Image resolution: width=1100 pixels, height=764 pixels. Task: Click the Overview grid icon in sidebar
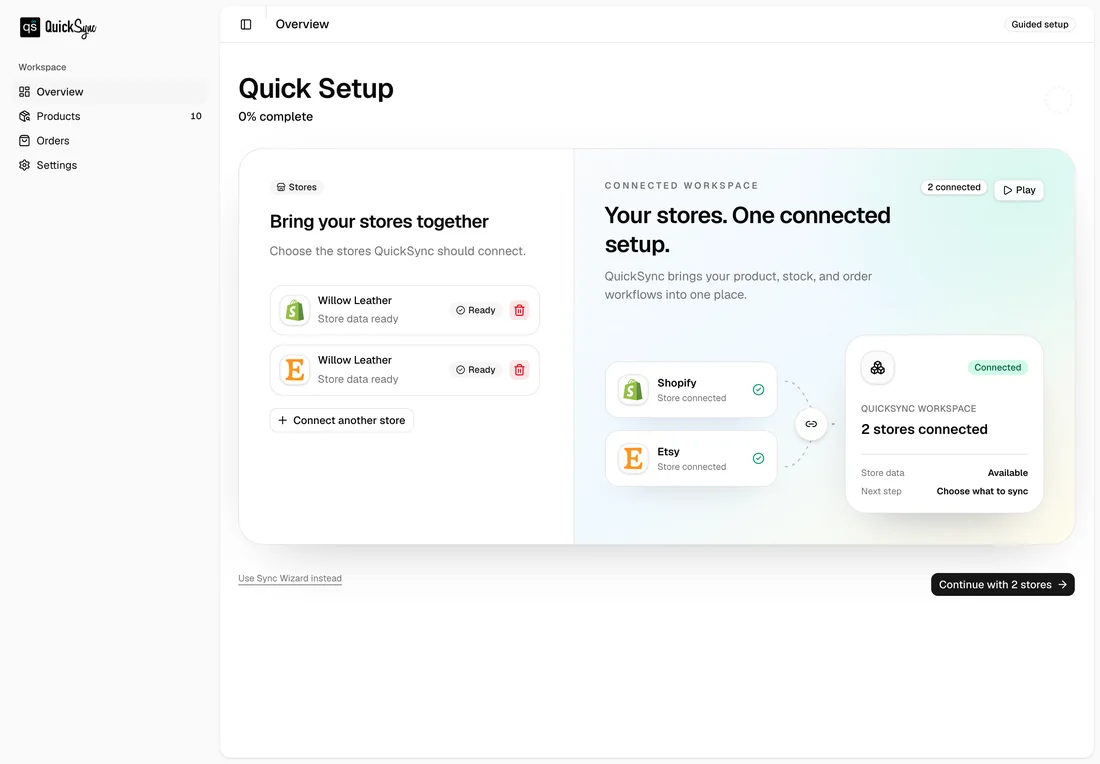point(25,92)
